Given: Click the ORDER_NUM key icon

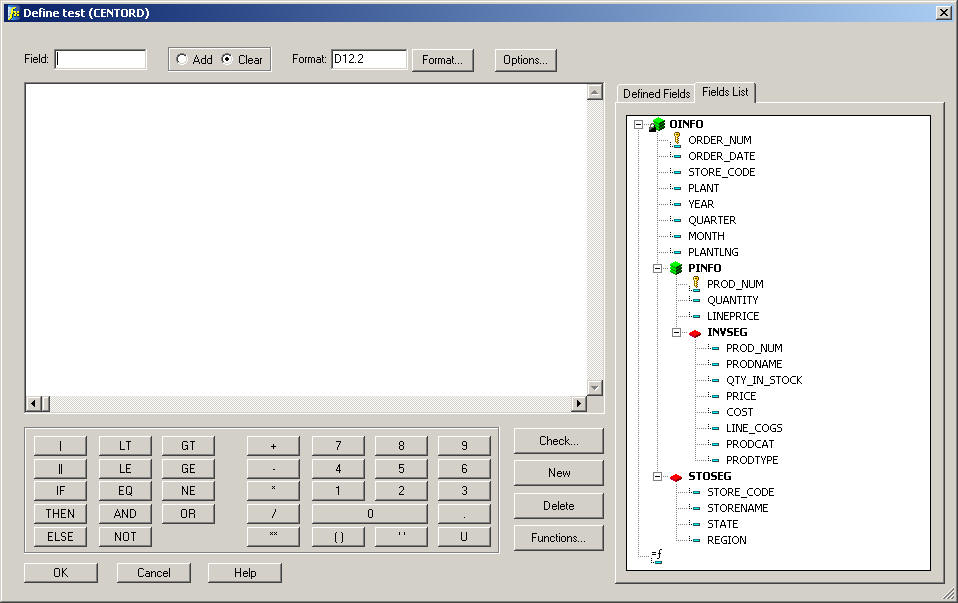Looking at the screenshot, I should (676, 140).
